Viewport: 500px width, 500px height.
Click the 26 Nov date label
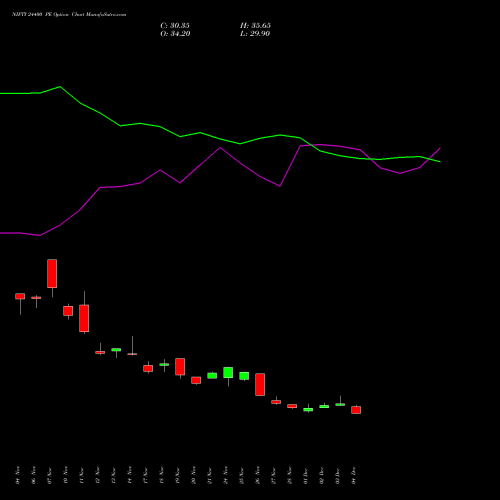[x=258, y=475]
